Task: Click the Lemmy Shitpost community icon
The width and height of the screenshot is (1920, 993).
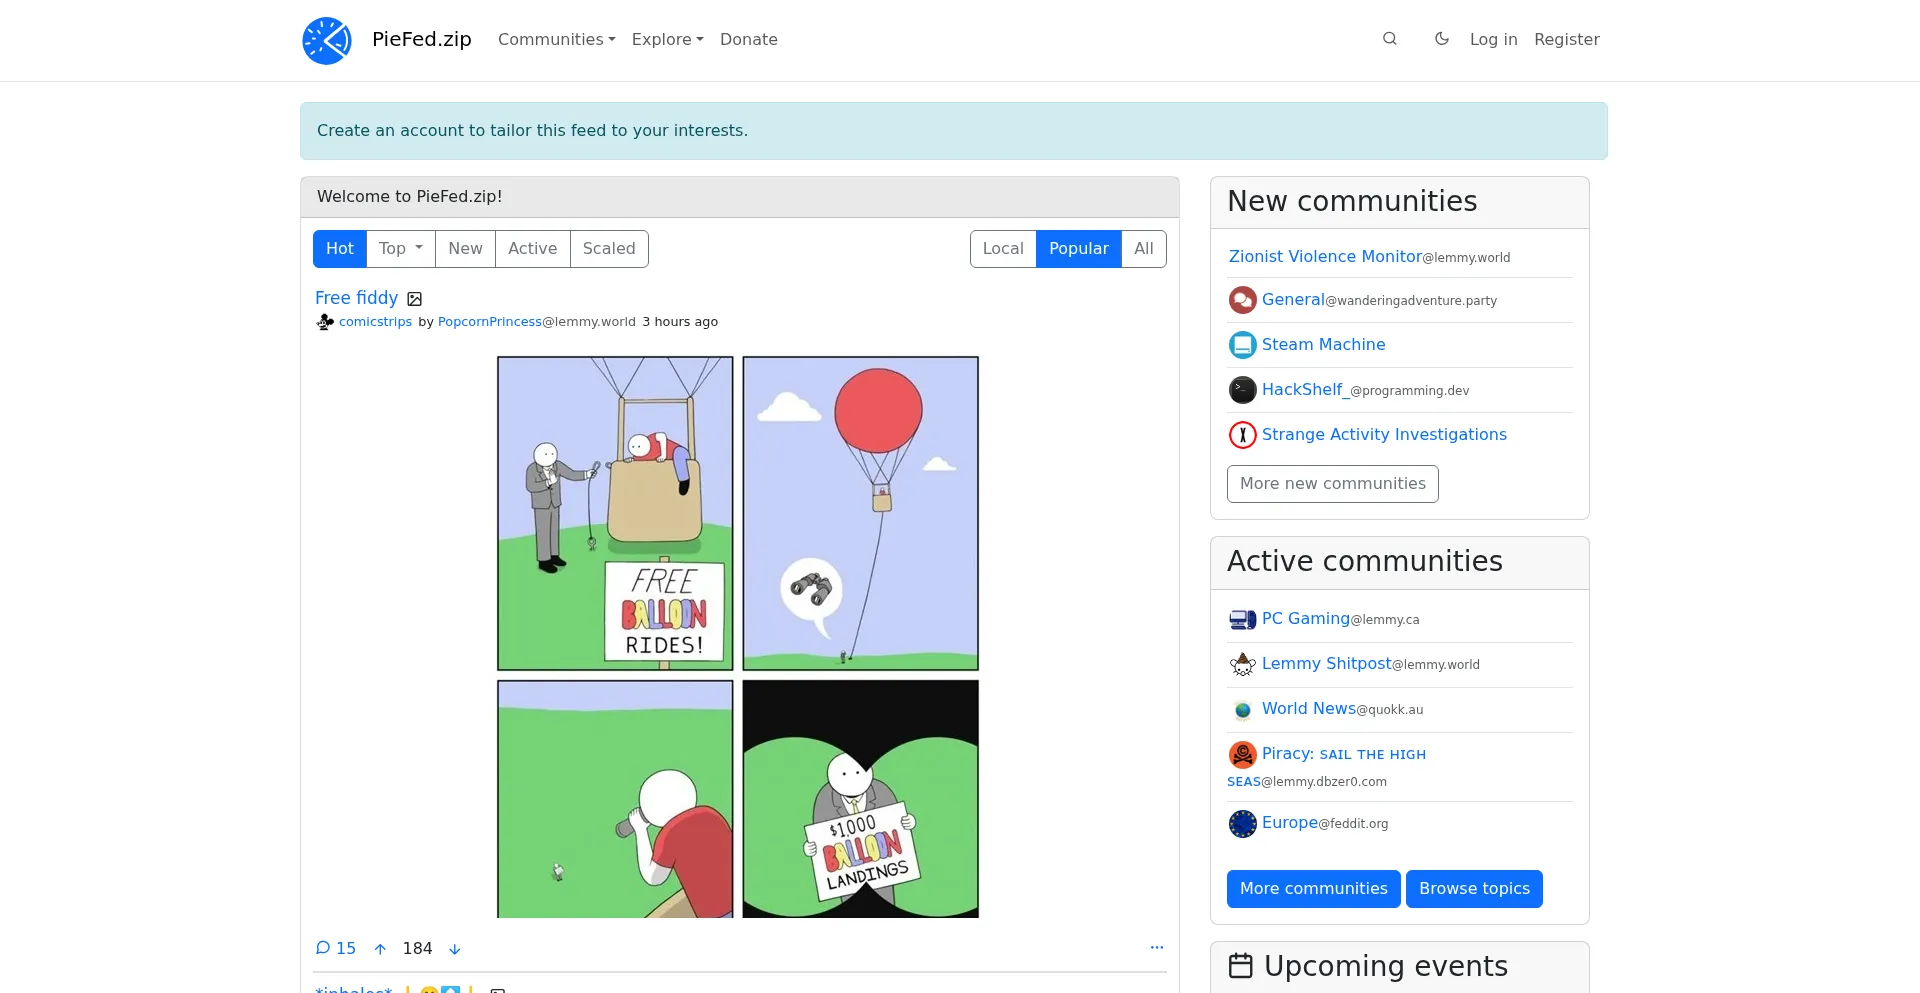Action: click(x=1243, y=665)
